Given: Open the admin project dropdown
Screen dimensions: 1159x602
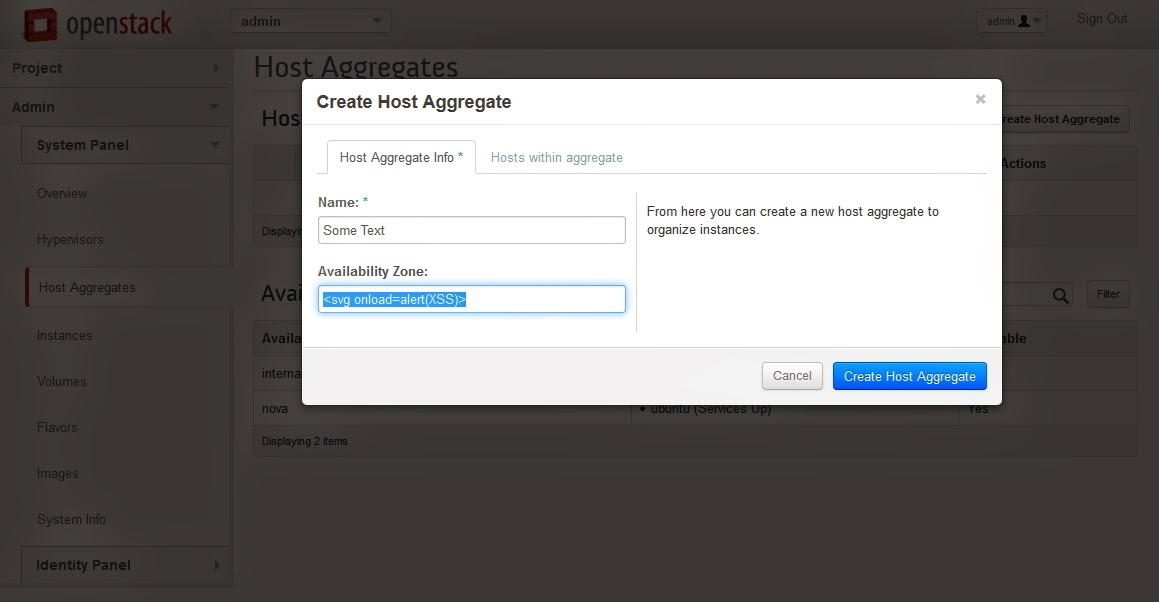Looking at the screenshot, I should click(310, 21).
